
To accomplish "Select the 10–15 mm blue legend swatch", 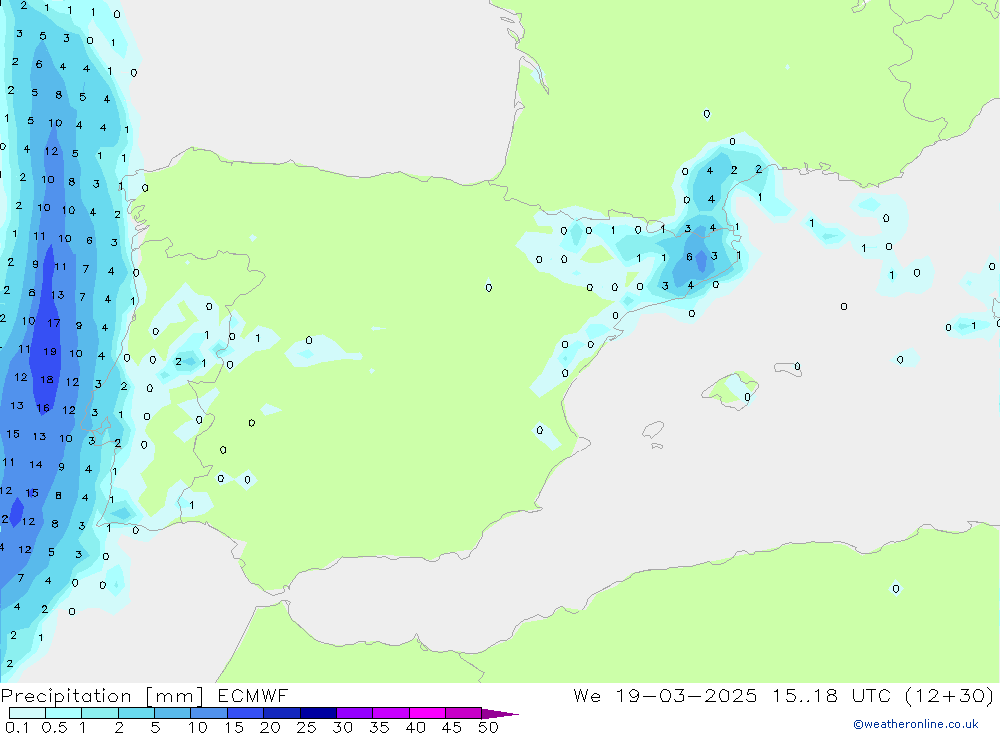I will (209, 713).
